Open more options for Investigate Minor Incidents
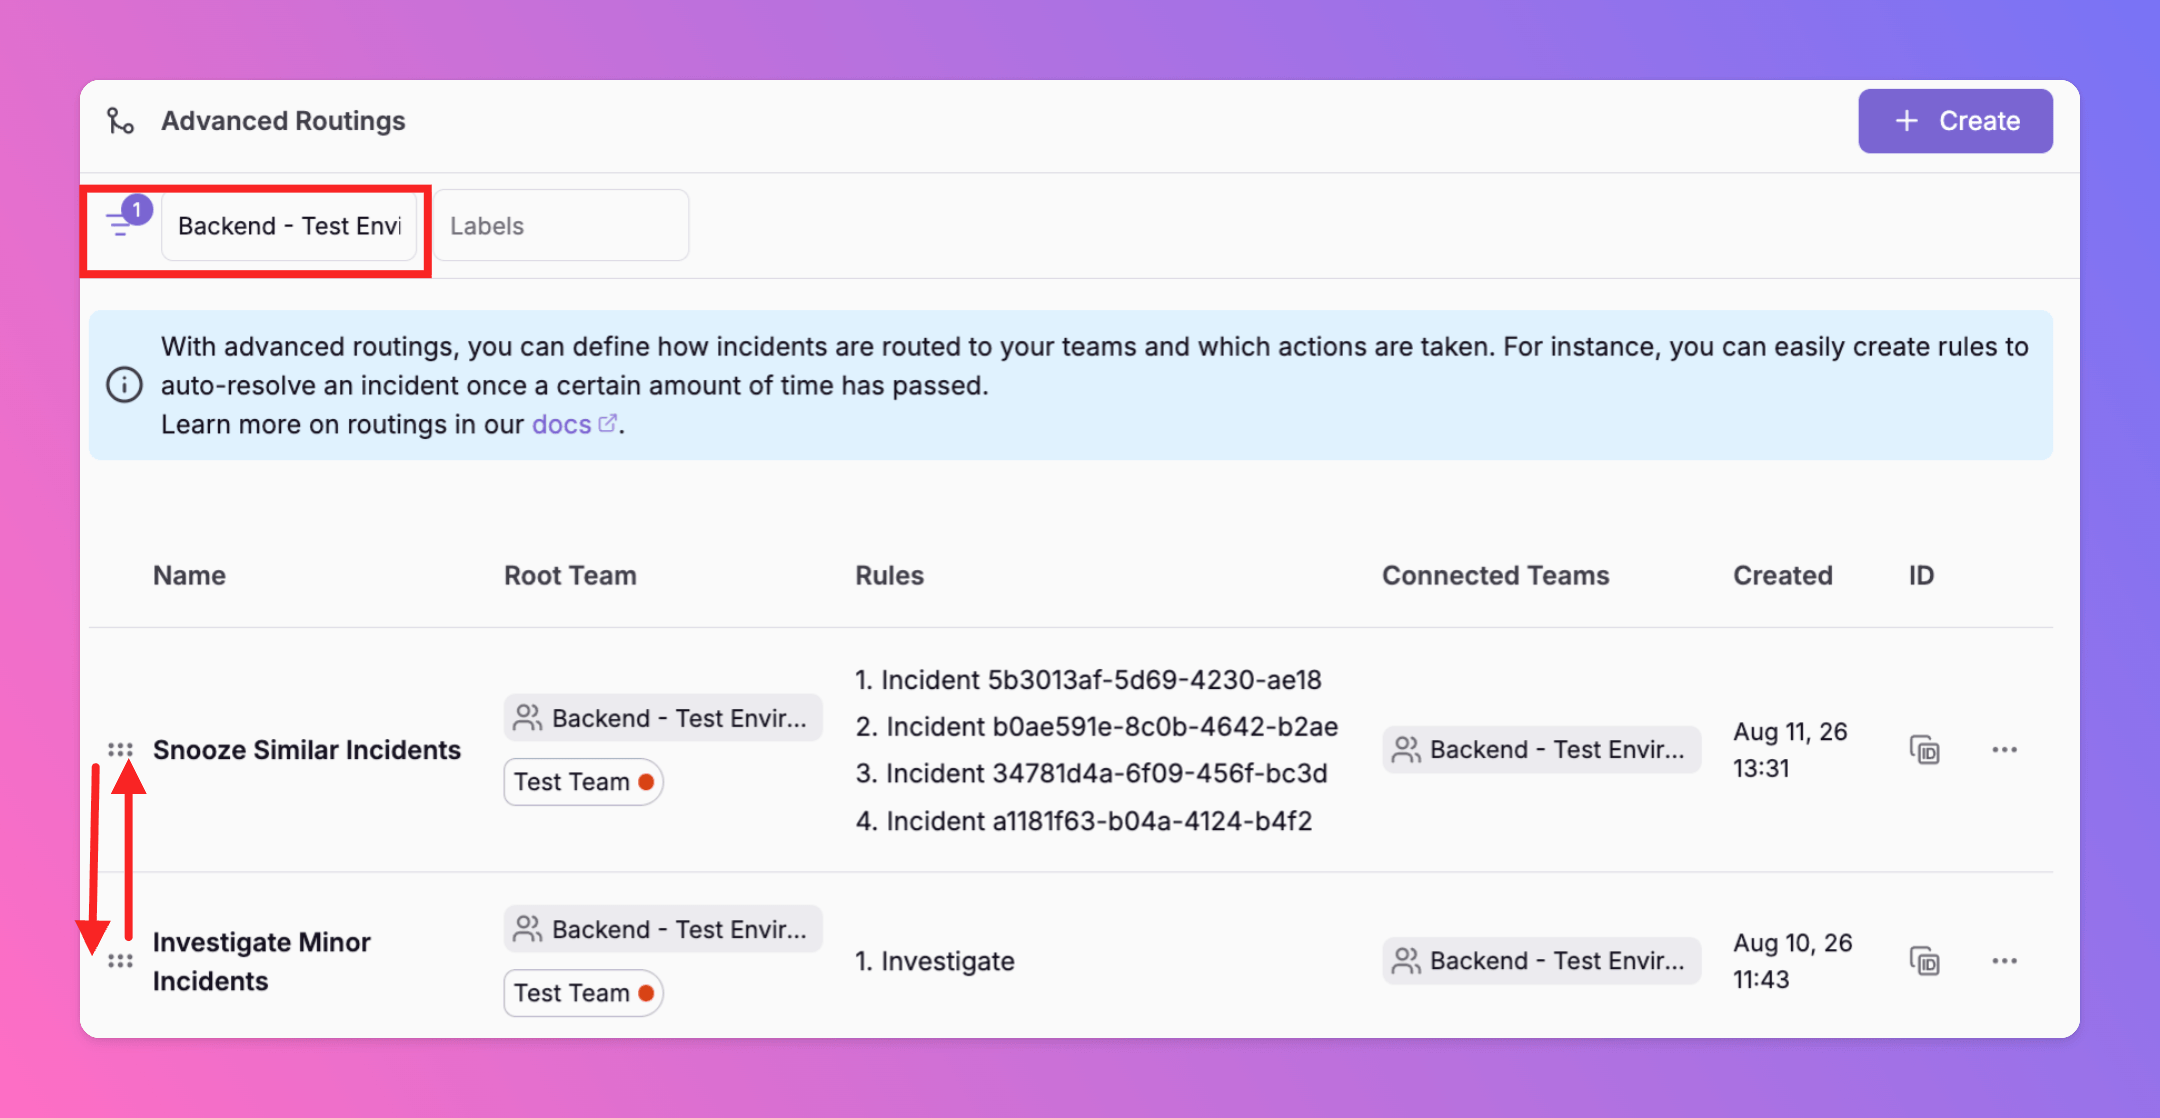This screenshot has width=2160, height=1118. click(2004, 961)
